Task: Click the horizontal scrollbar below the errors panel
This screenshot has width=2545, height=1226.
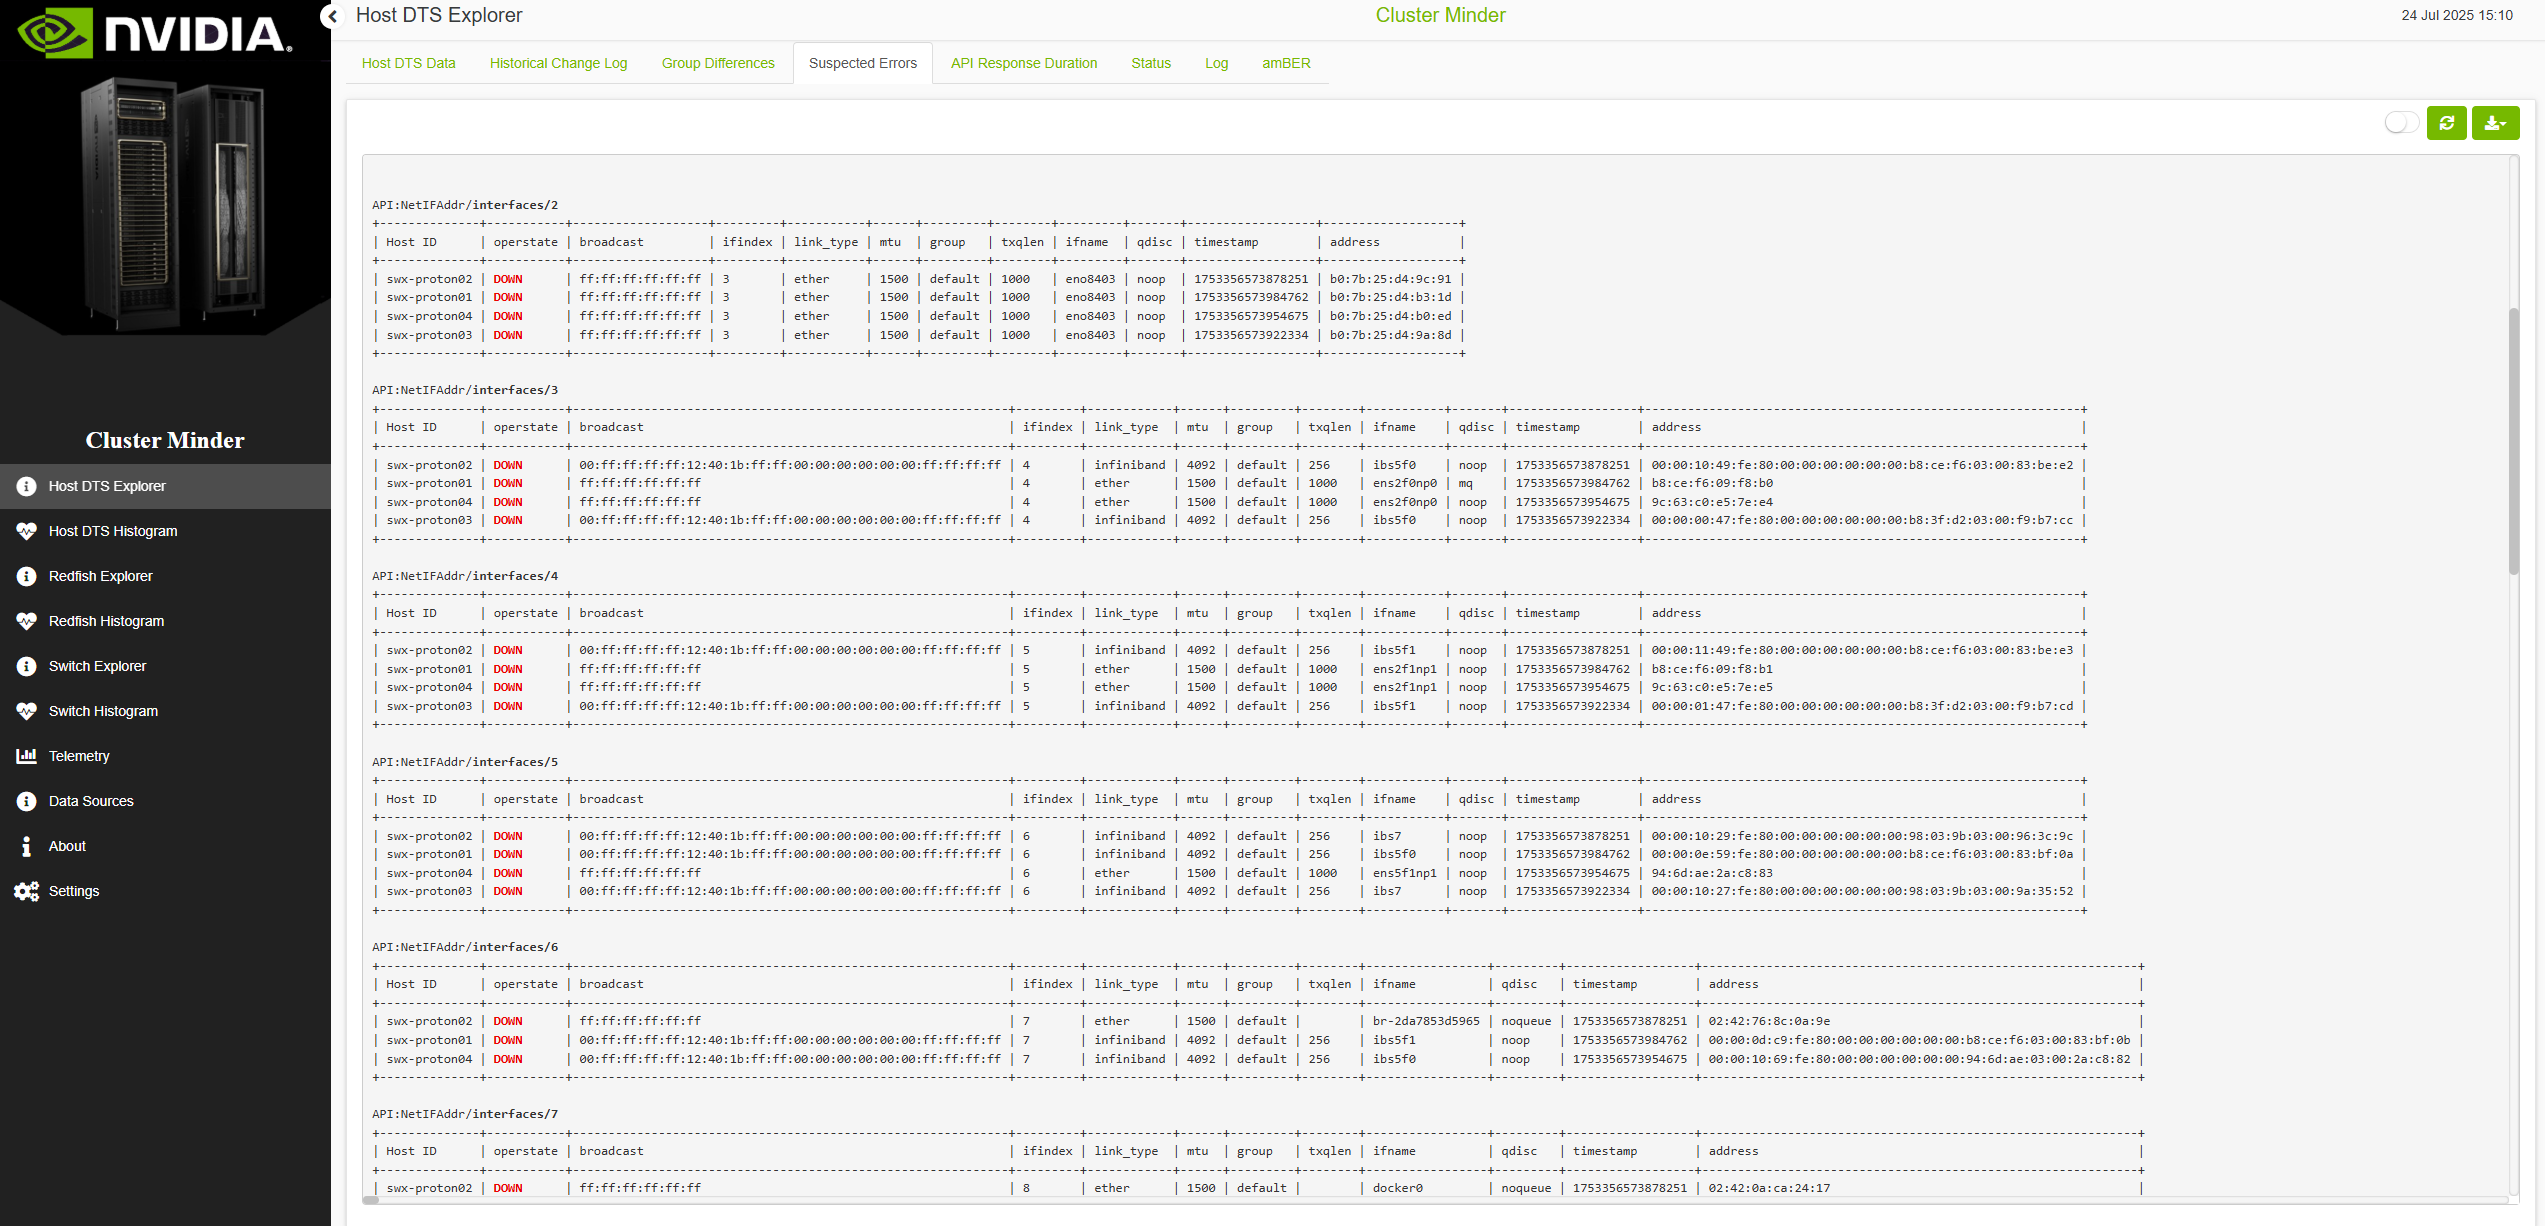Action: (x=371, y=1201)
